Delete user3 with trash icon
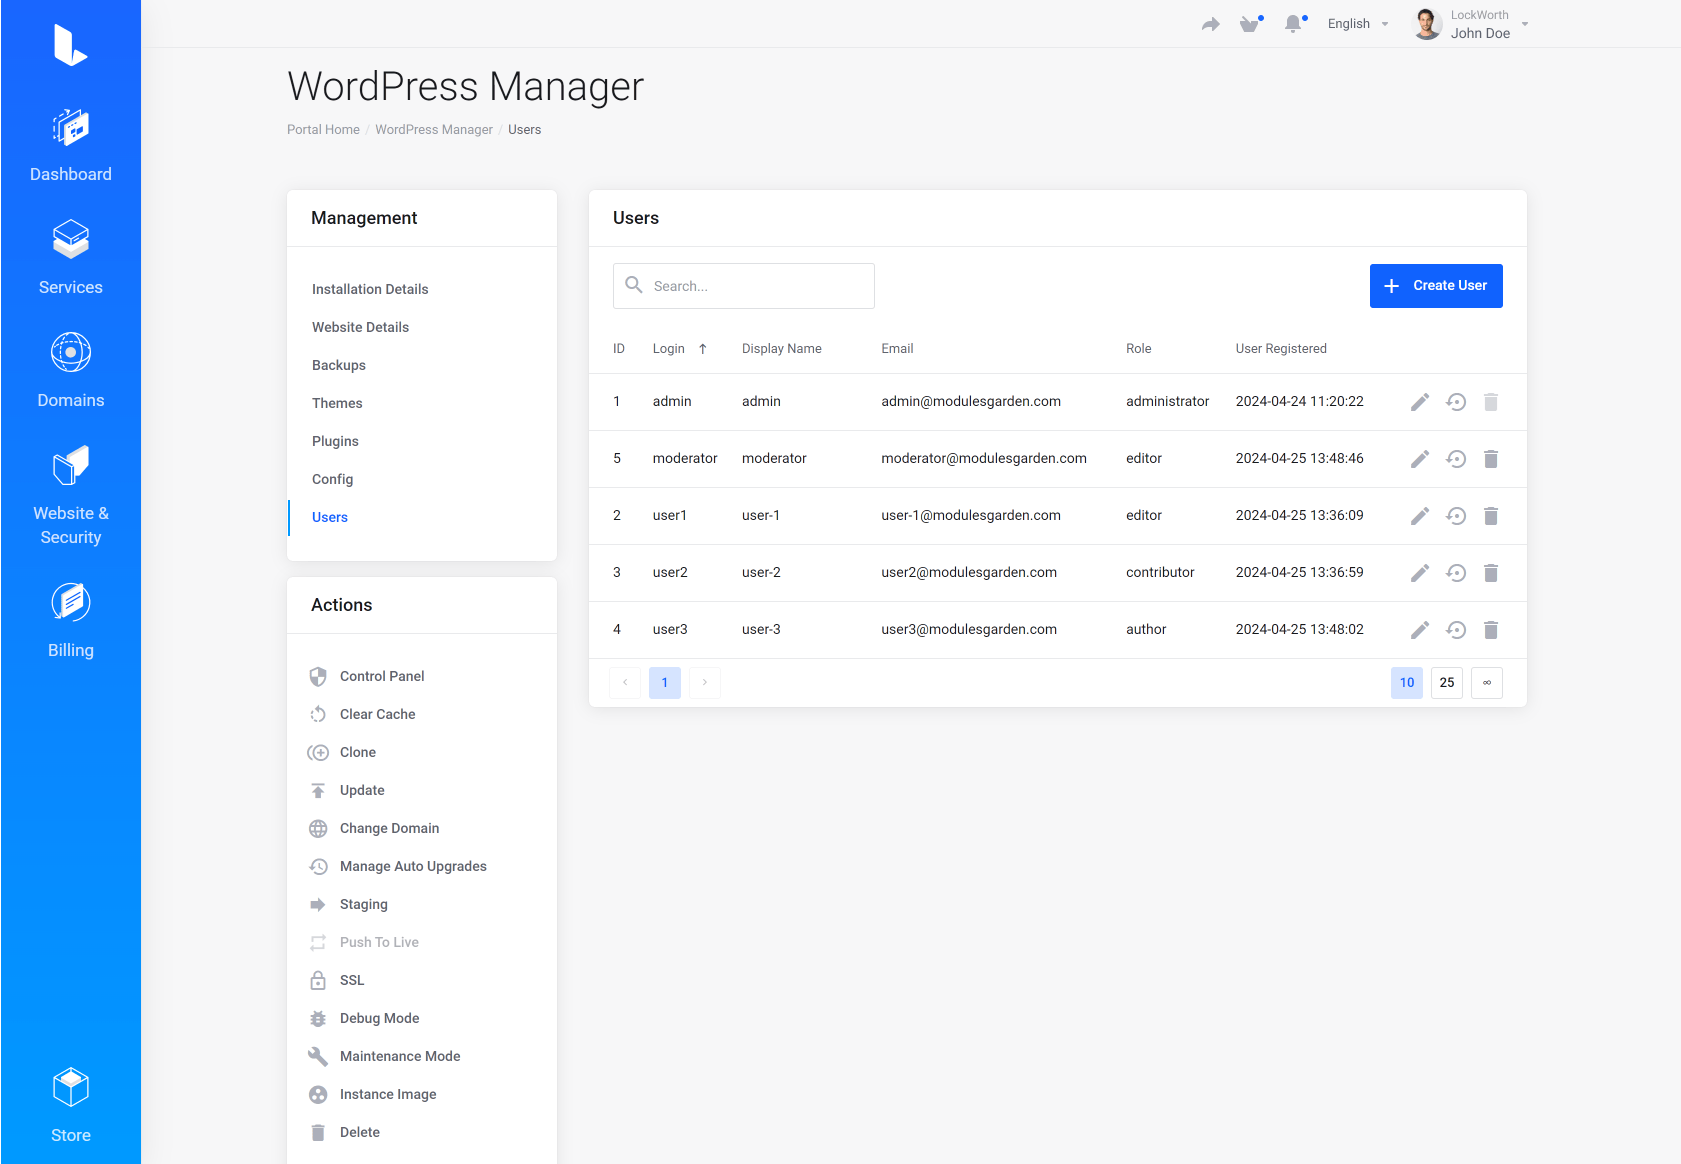Viewport: 1681px width, 1164px height. pos(1491,630)
